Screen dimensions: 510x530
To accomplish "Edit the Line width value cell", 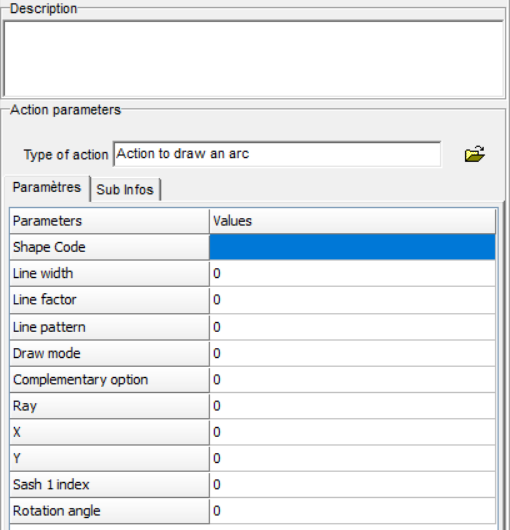I will (x=353, y=273).
